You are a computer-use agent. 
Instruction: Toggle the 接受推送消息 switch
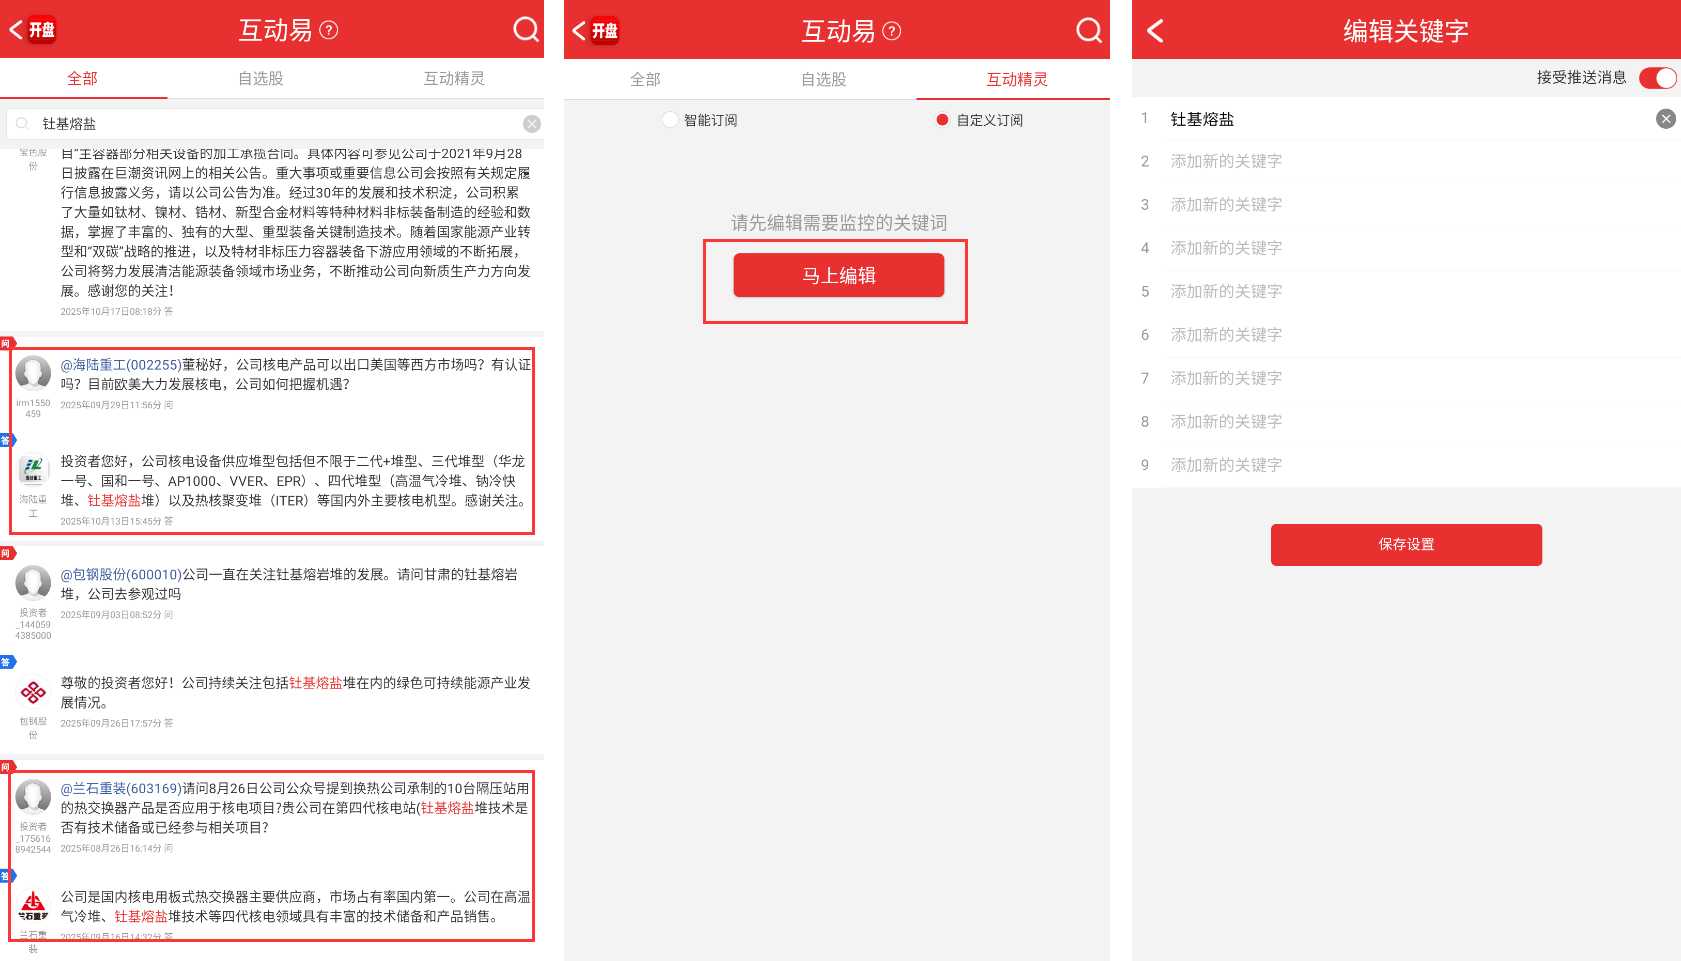pyautogui.click(x=1657, y=78)
